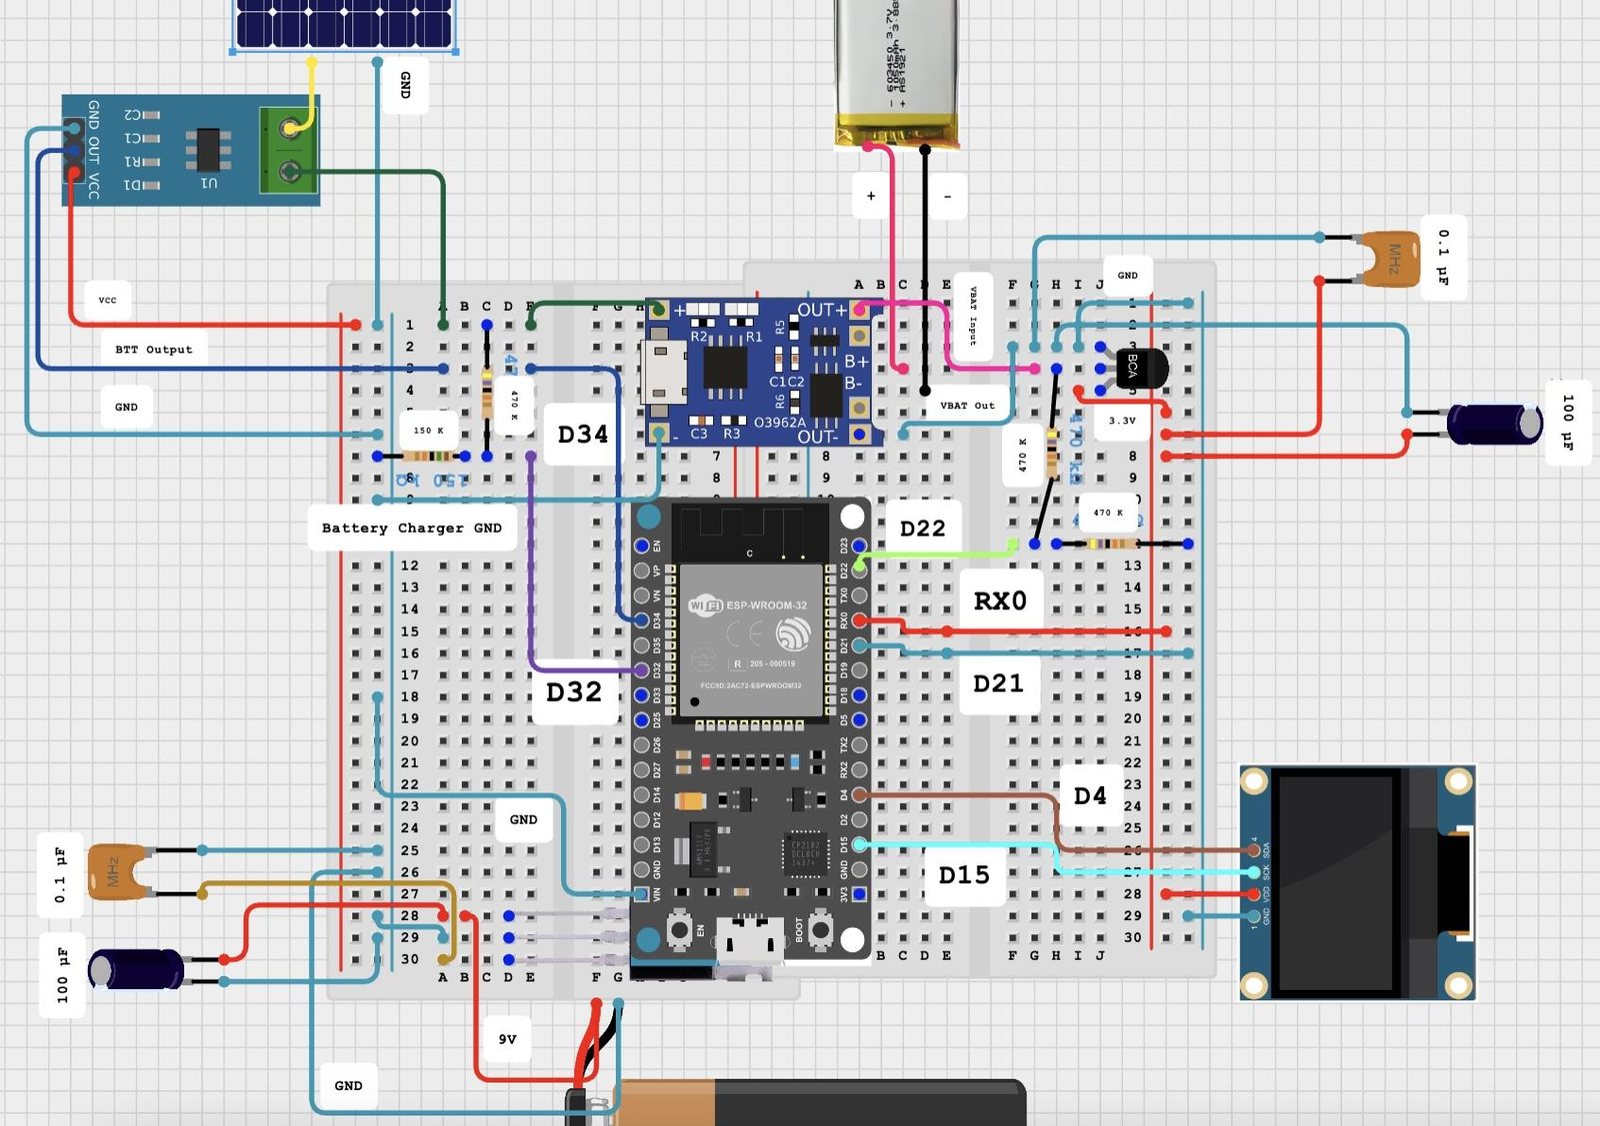Click the light green wire at D22
Screen dimensions: 1600x1126
pos(935,553)
